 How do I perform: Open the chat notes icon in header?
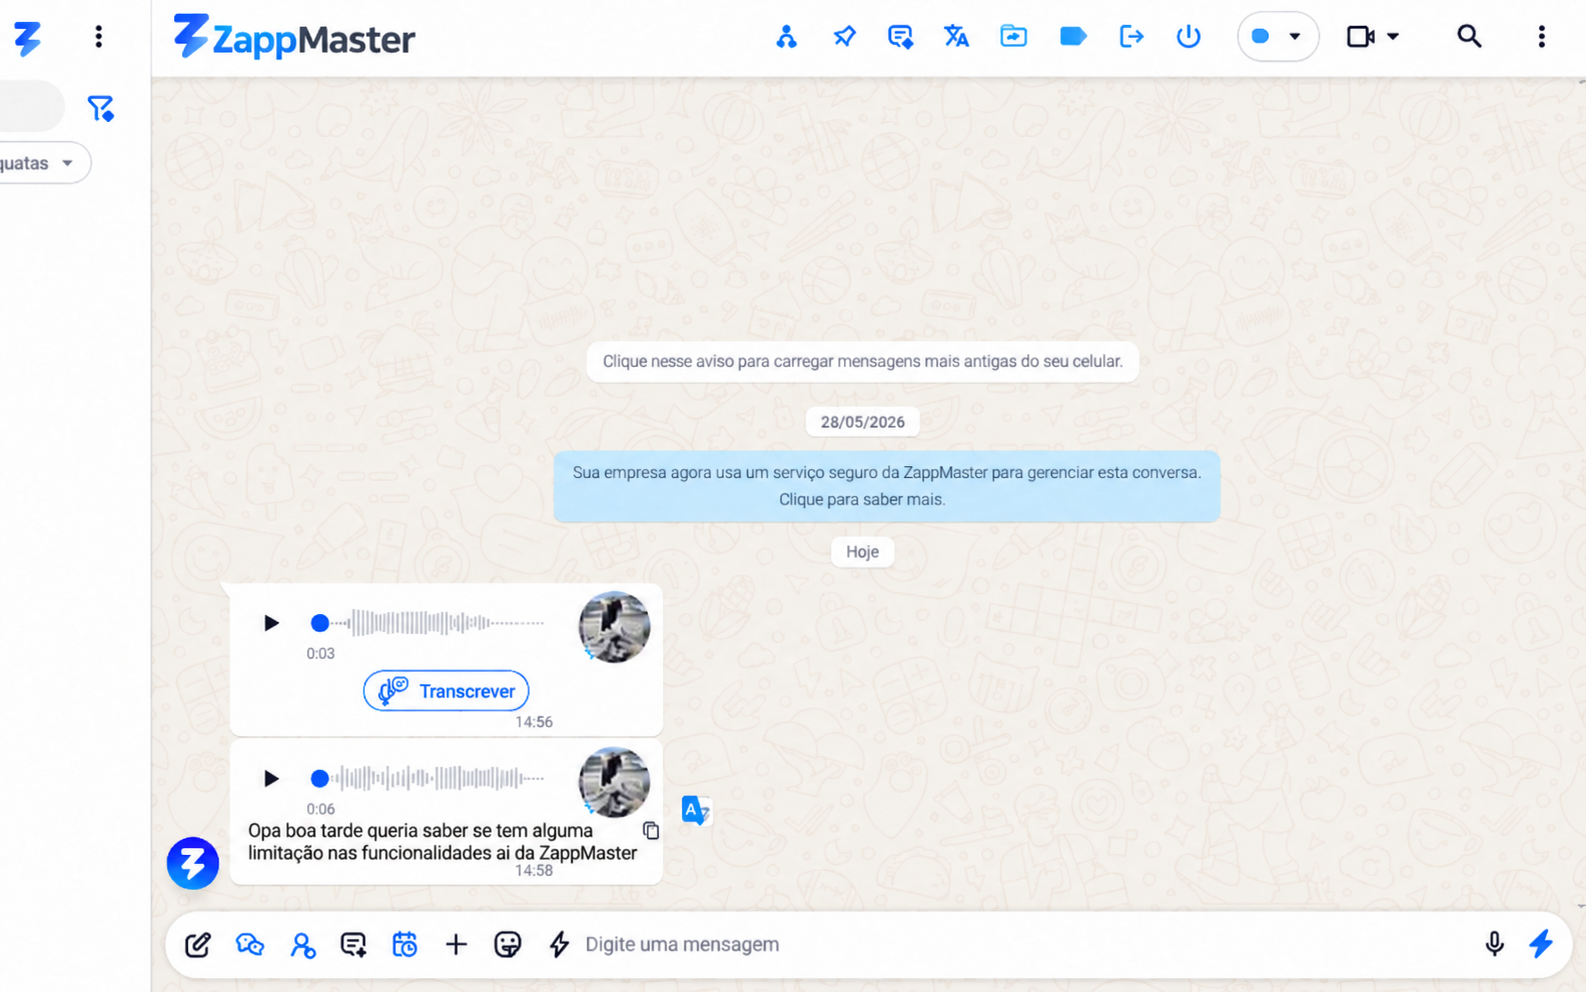900,37
